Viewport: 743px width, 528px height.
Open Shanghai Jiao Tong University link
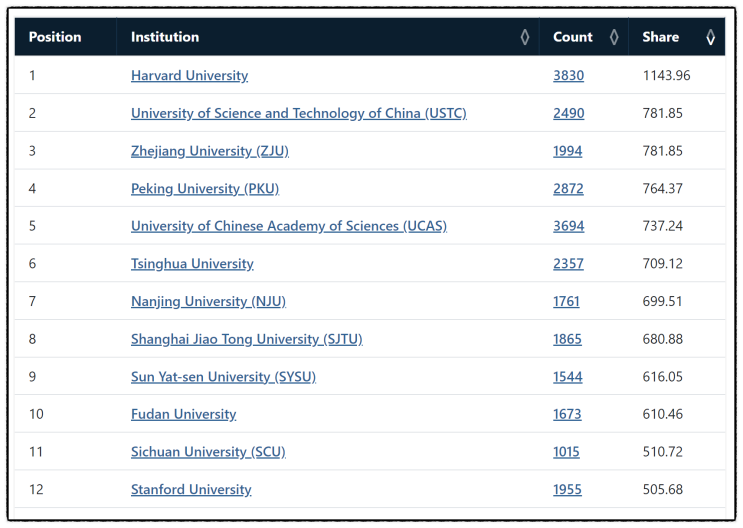(246, 339)
